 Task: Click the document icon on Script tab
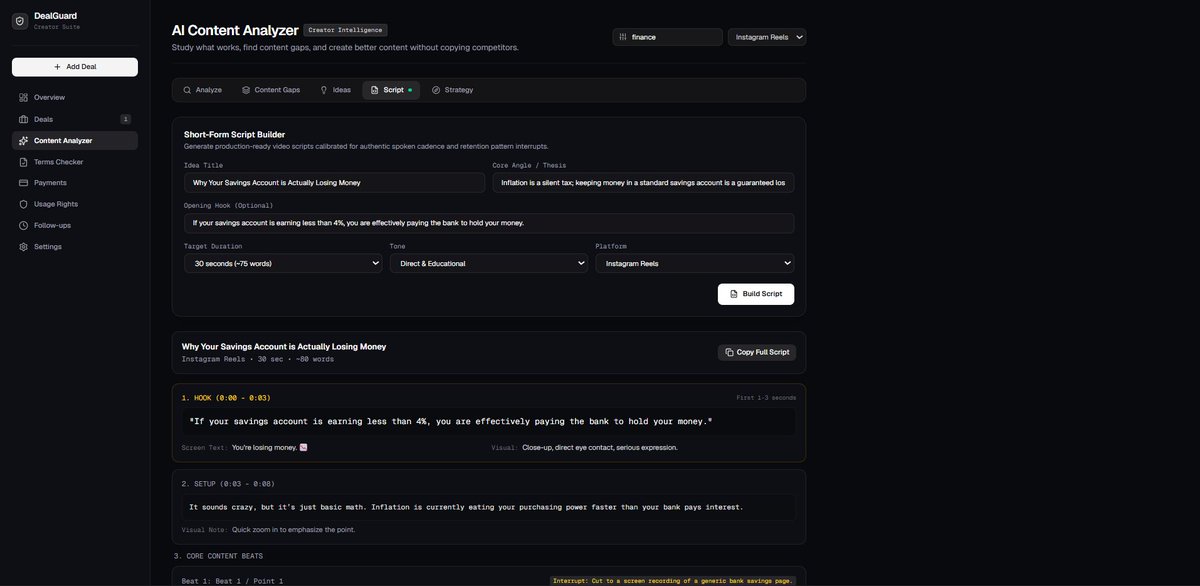point(375,90)
